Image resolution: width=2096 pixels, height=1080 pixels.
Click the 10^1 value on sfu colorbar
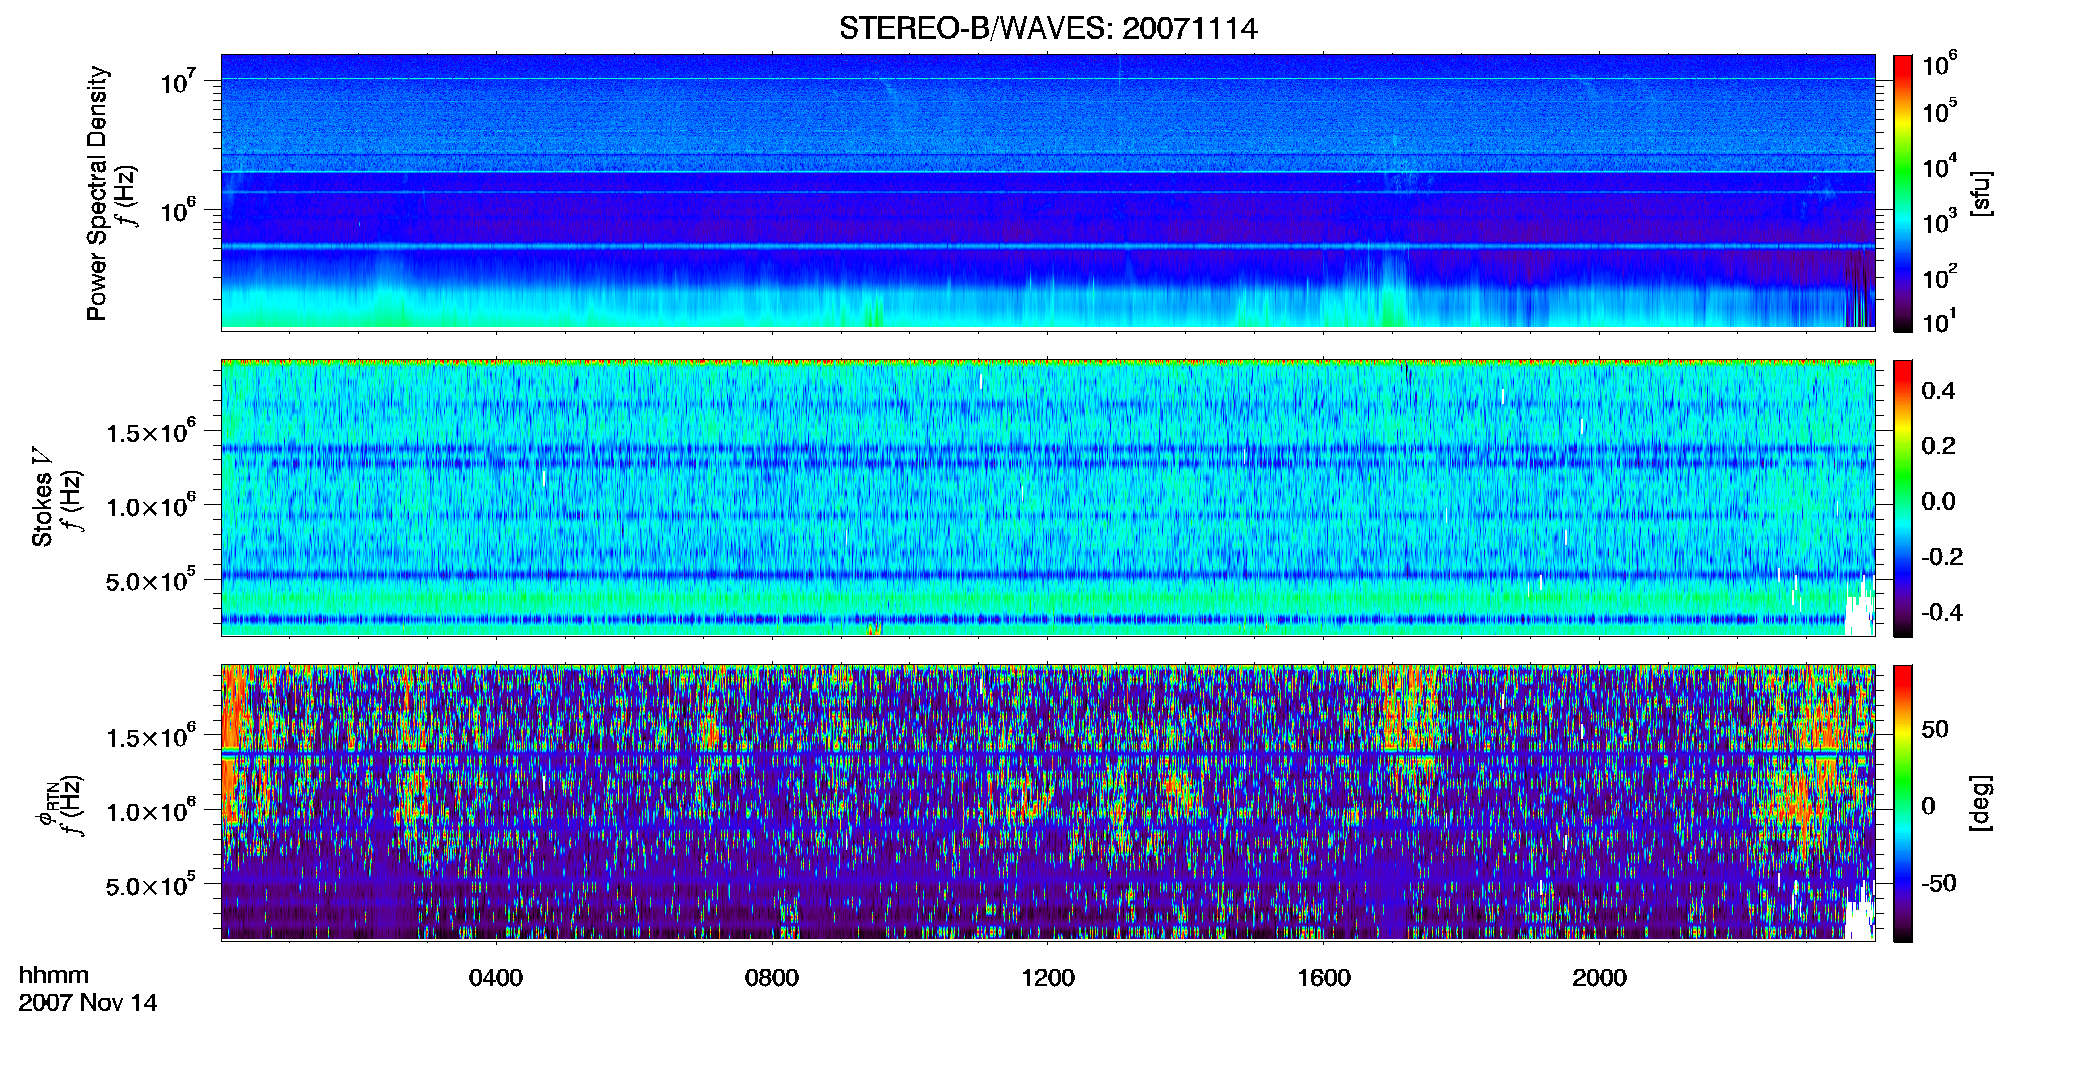coord(1940,322)
